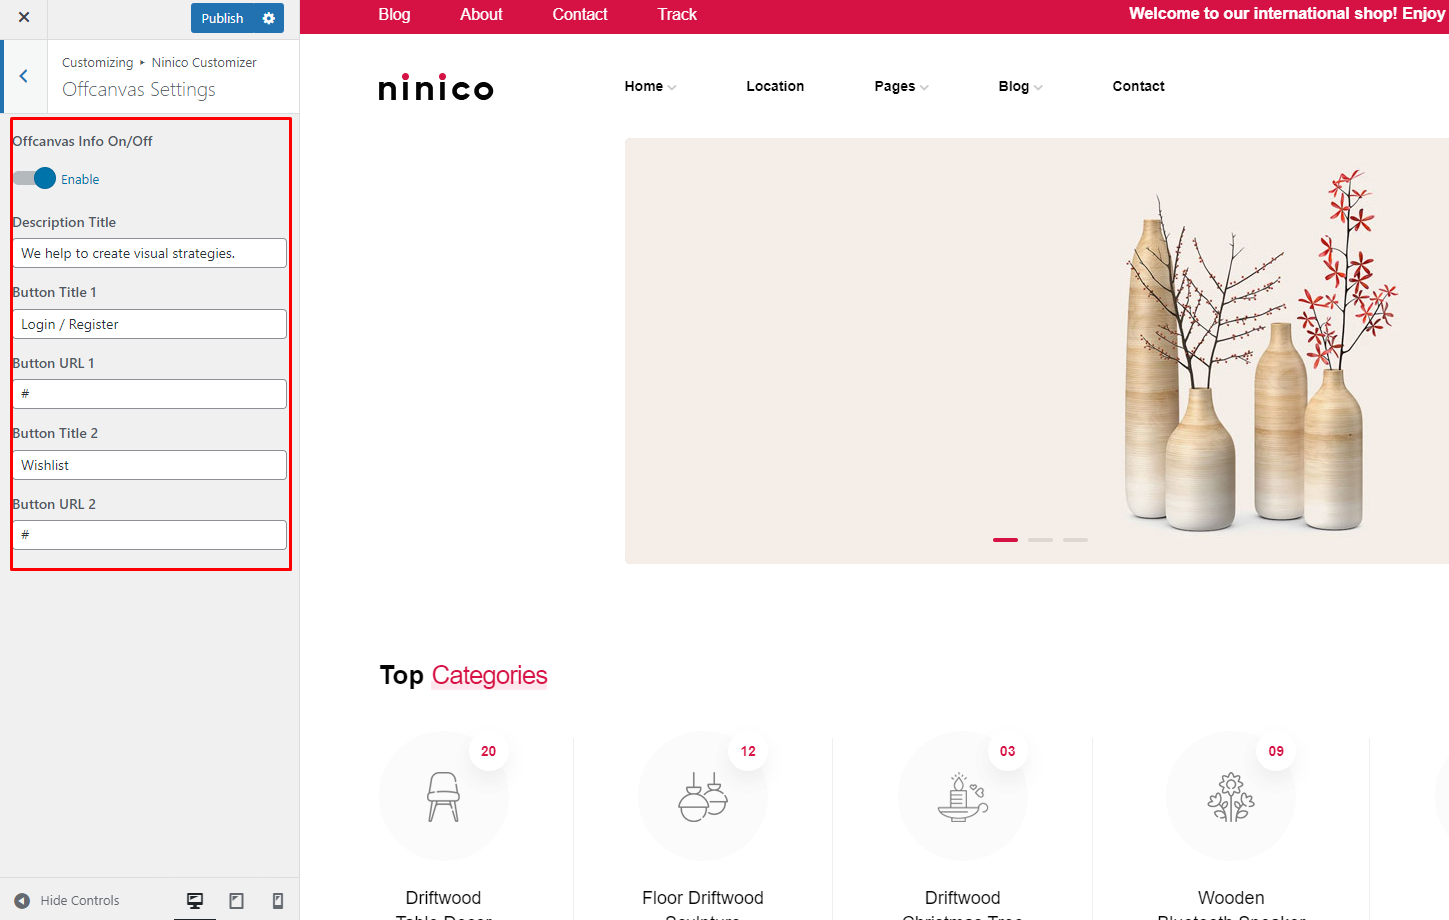Select the first slider pagination dash

[1005, 540]
